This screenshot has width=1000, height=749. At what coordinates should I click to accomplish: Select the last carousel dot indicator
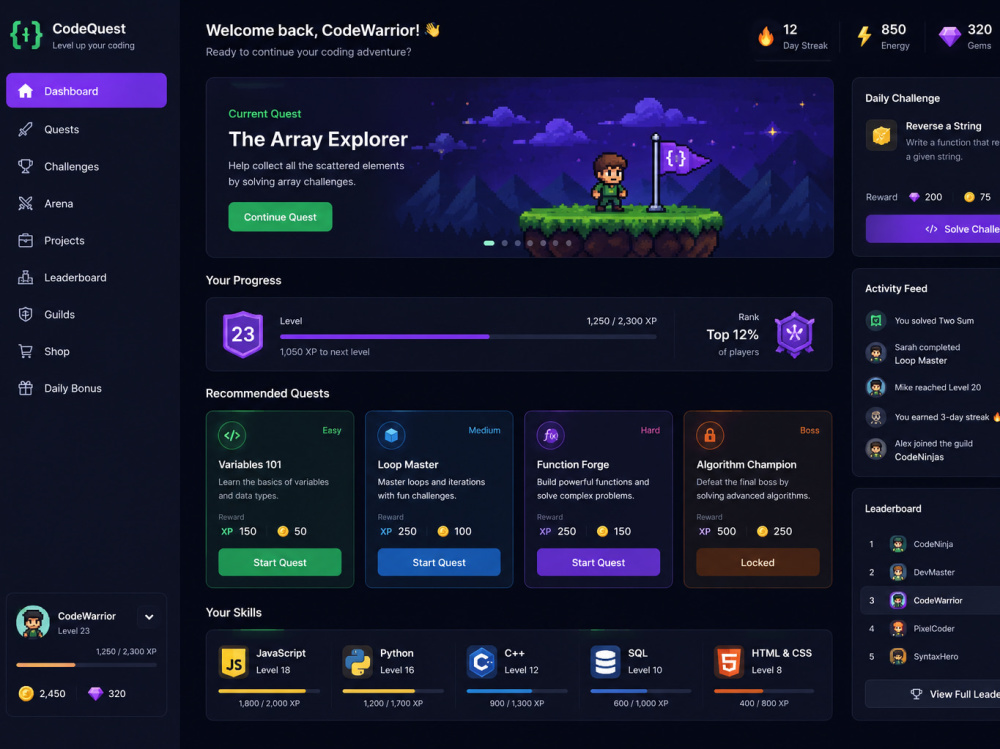point(569,243)
